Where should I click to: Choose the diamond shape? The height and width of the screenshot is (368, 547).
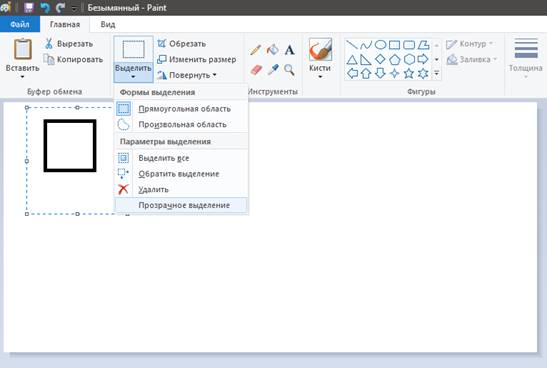click(x=380, y=59)
